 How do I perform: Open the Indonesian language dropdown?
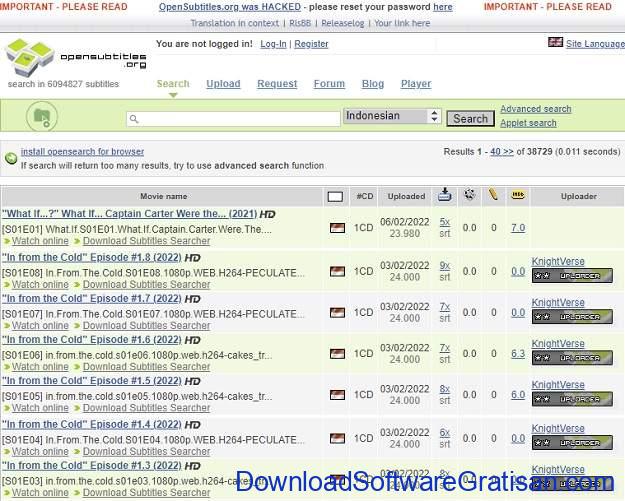392,116
